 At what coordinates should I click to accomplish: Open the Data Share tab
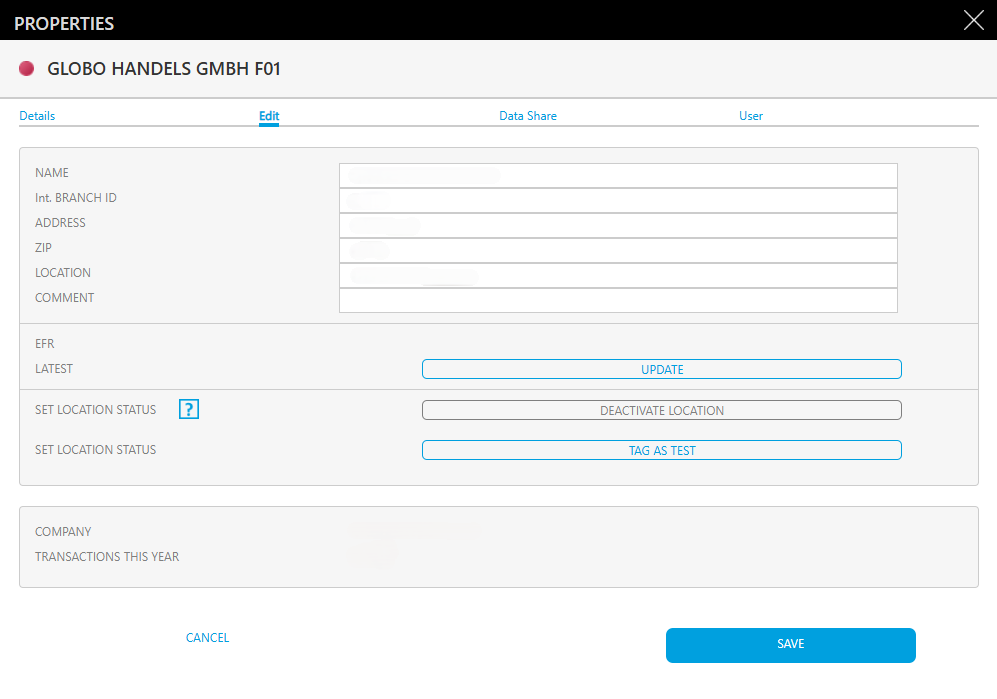pos(527,116)
